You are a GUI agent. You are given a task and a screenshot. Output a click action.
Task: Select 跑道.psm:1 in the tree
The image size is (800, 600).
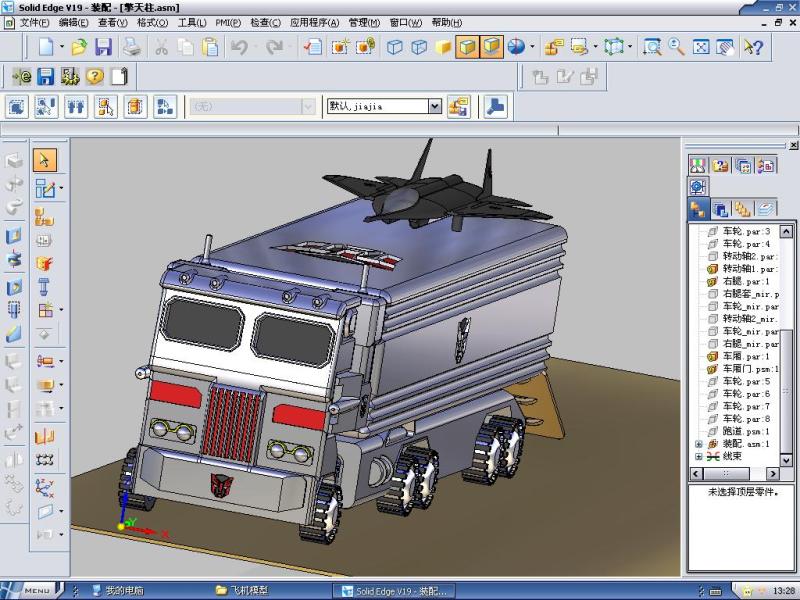point(745,432)
